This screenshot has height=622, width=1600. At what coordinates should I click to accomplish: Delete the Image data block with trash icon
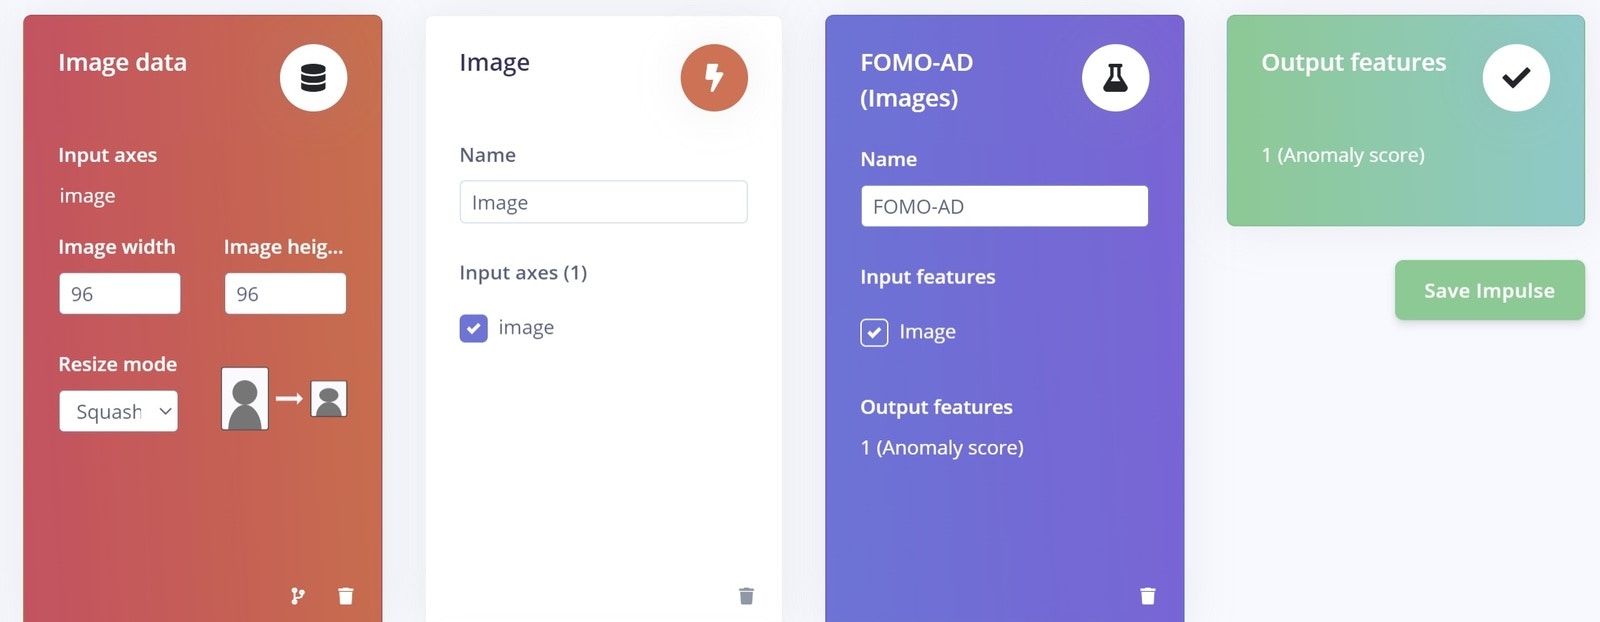tap(346, 596)
